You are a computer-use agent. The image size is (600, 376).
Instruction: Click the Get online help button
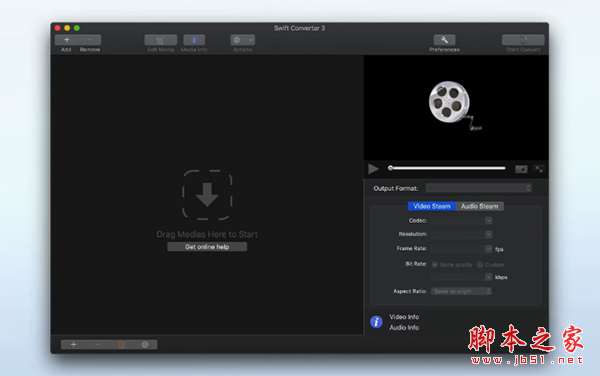tap(207, 247)
